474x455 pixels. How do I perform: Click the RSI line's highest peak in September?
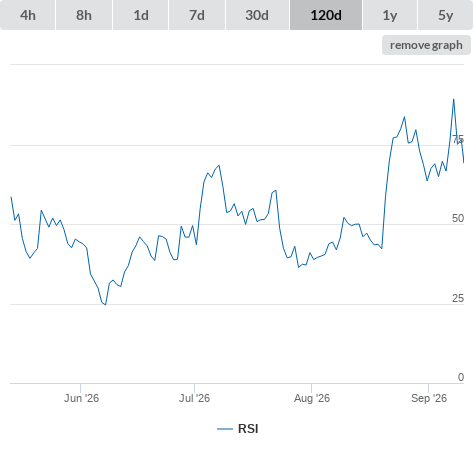[453, 99]
